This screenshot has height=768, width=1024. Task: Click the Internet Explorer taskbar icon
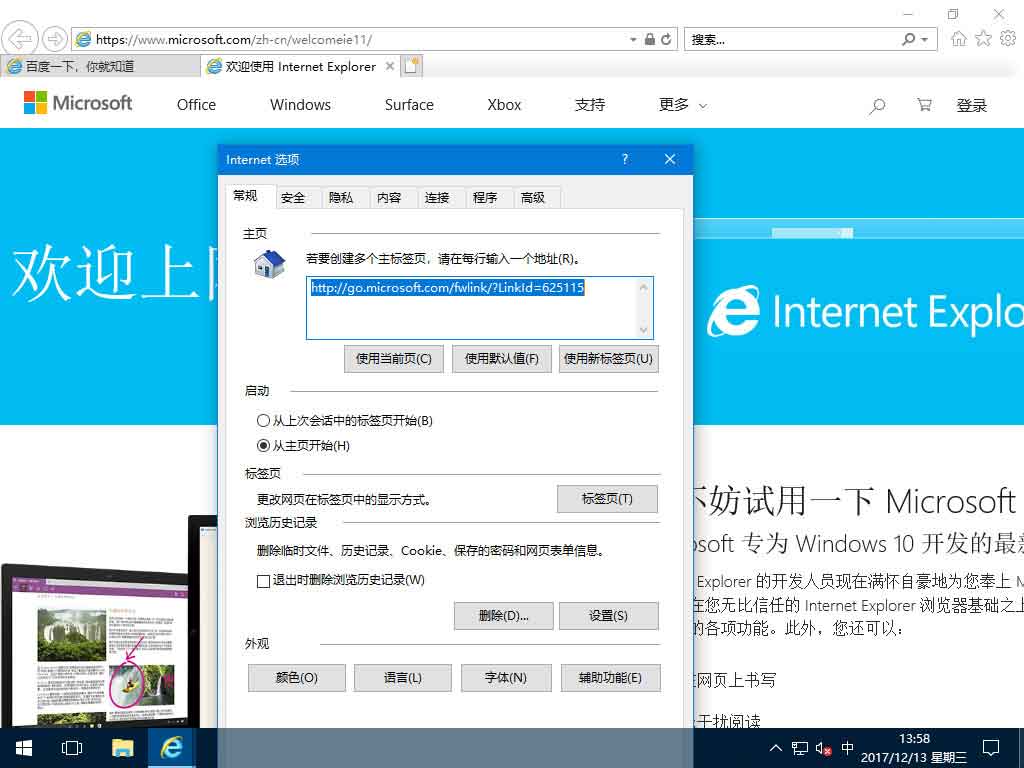[x=172, y=748]
